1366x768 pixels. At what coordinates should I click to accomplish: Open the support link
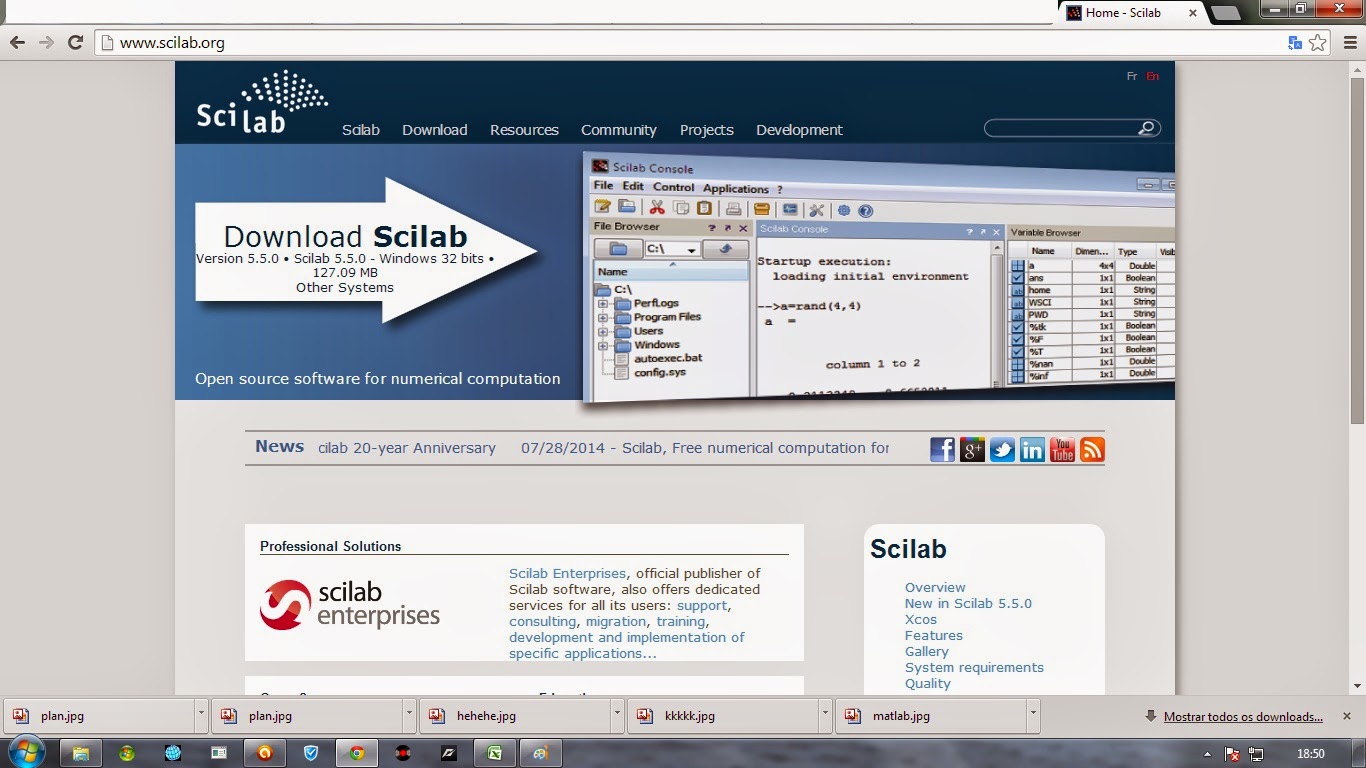point(702,605)
